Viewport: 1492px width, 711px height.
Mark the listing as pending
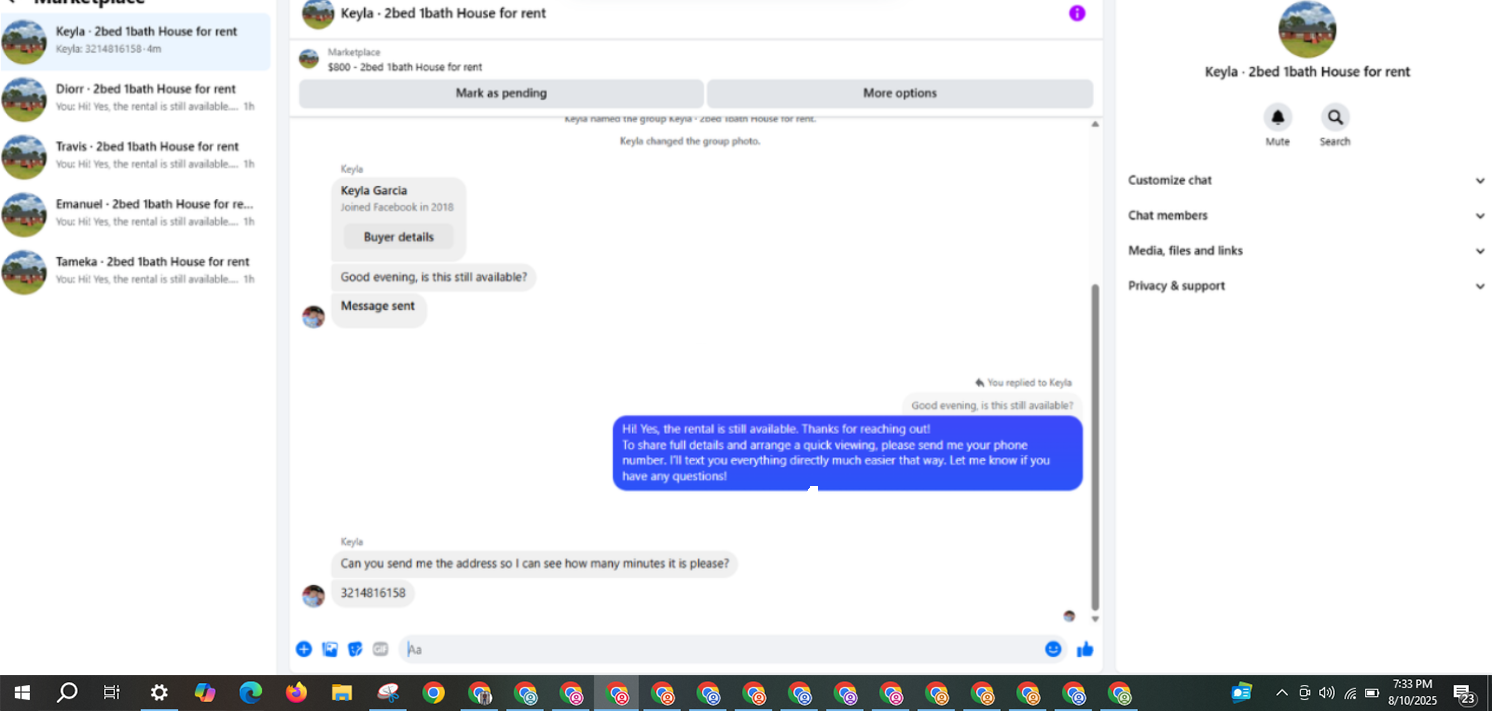pyautogui.click(x=501, y=93)
